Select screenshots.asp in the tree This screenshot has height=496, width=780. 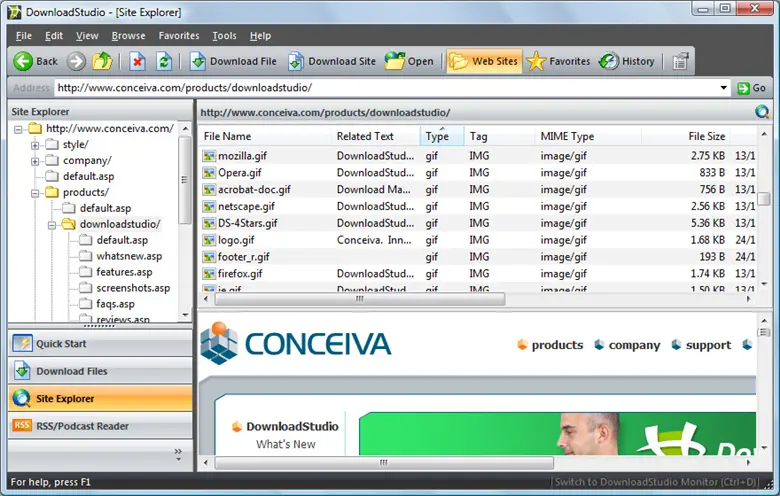click(133, 288)
